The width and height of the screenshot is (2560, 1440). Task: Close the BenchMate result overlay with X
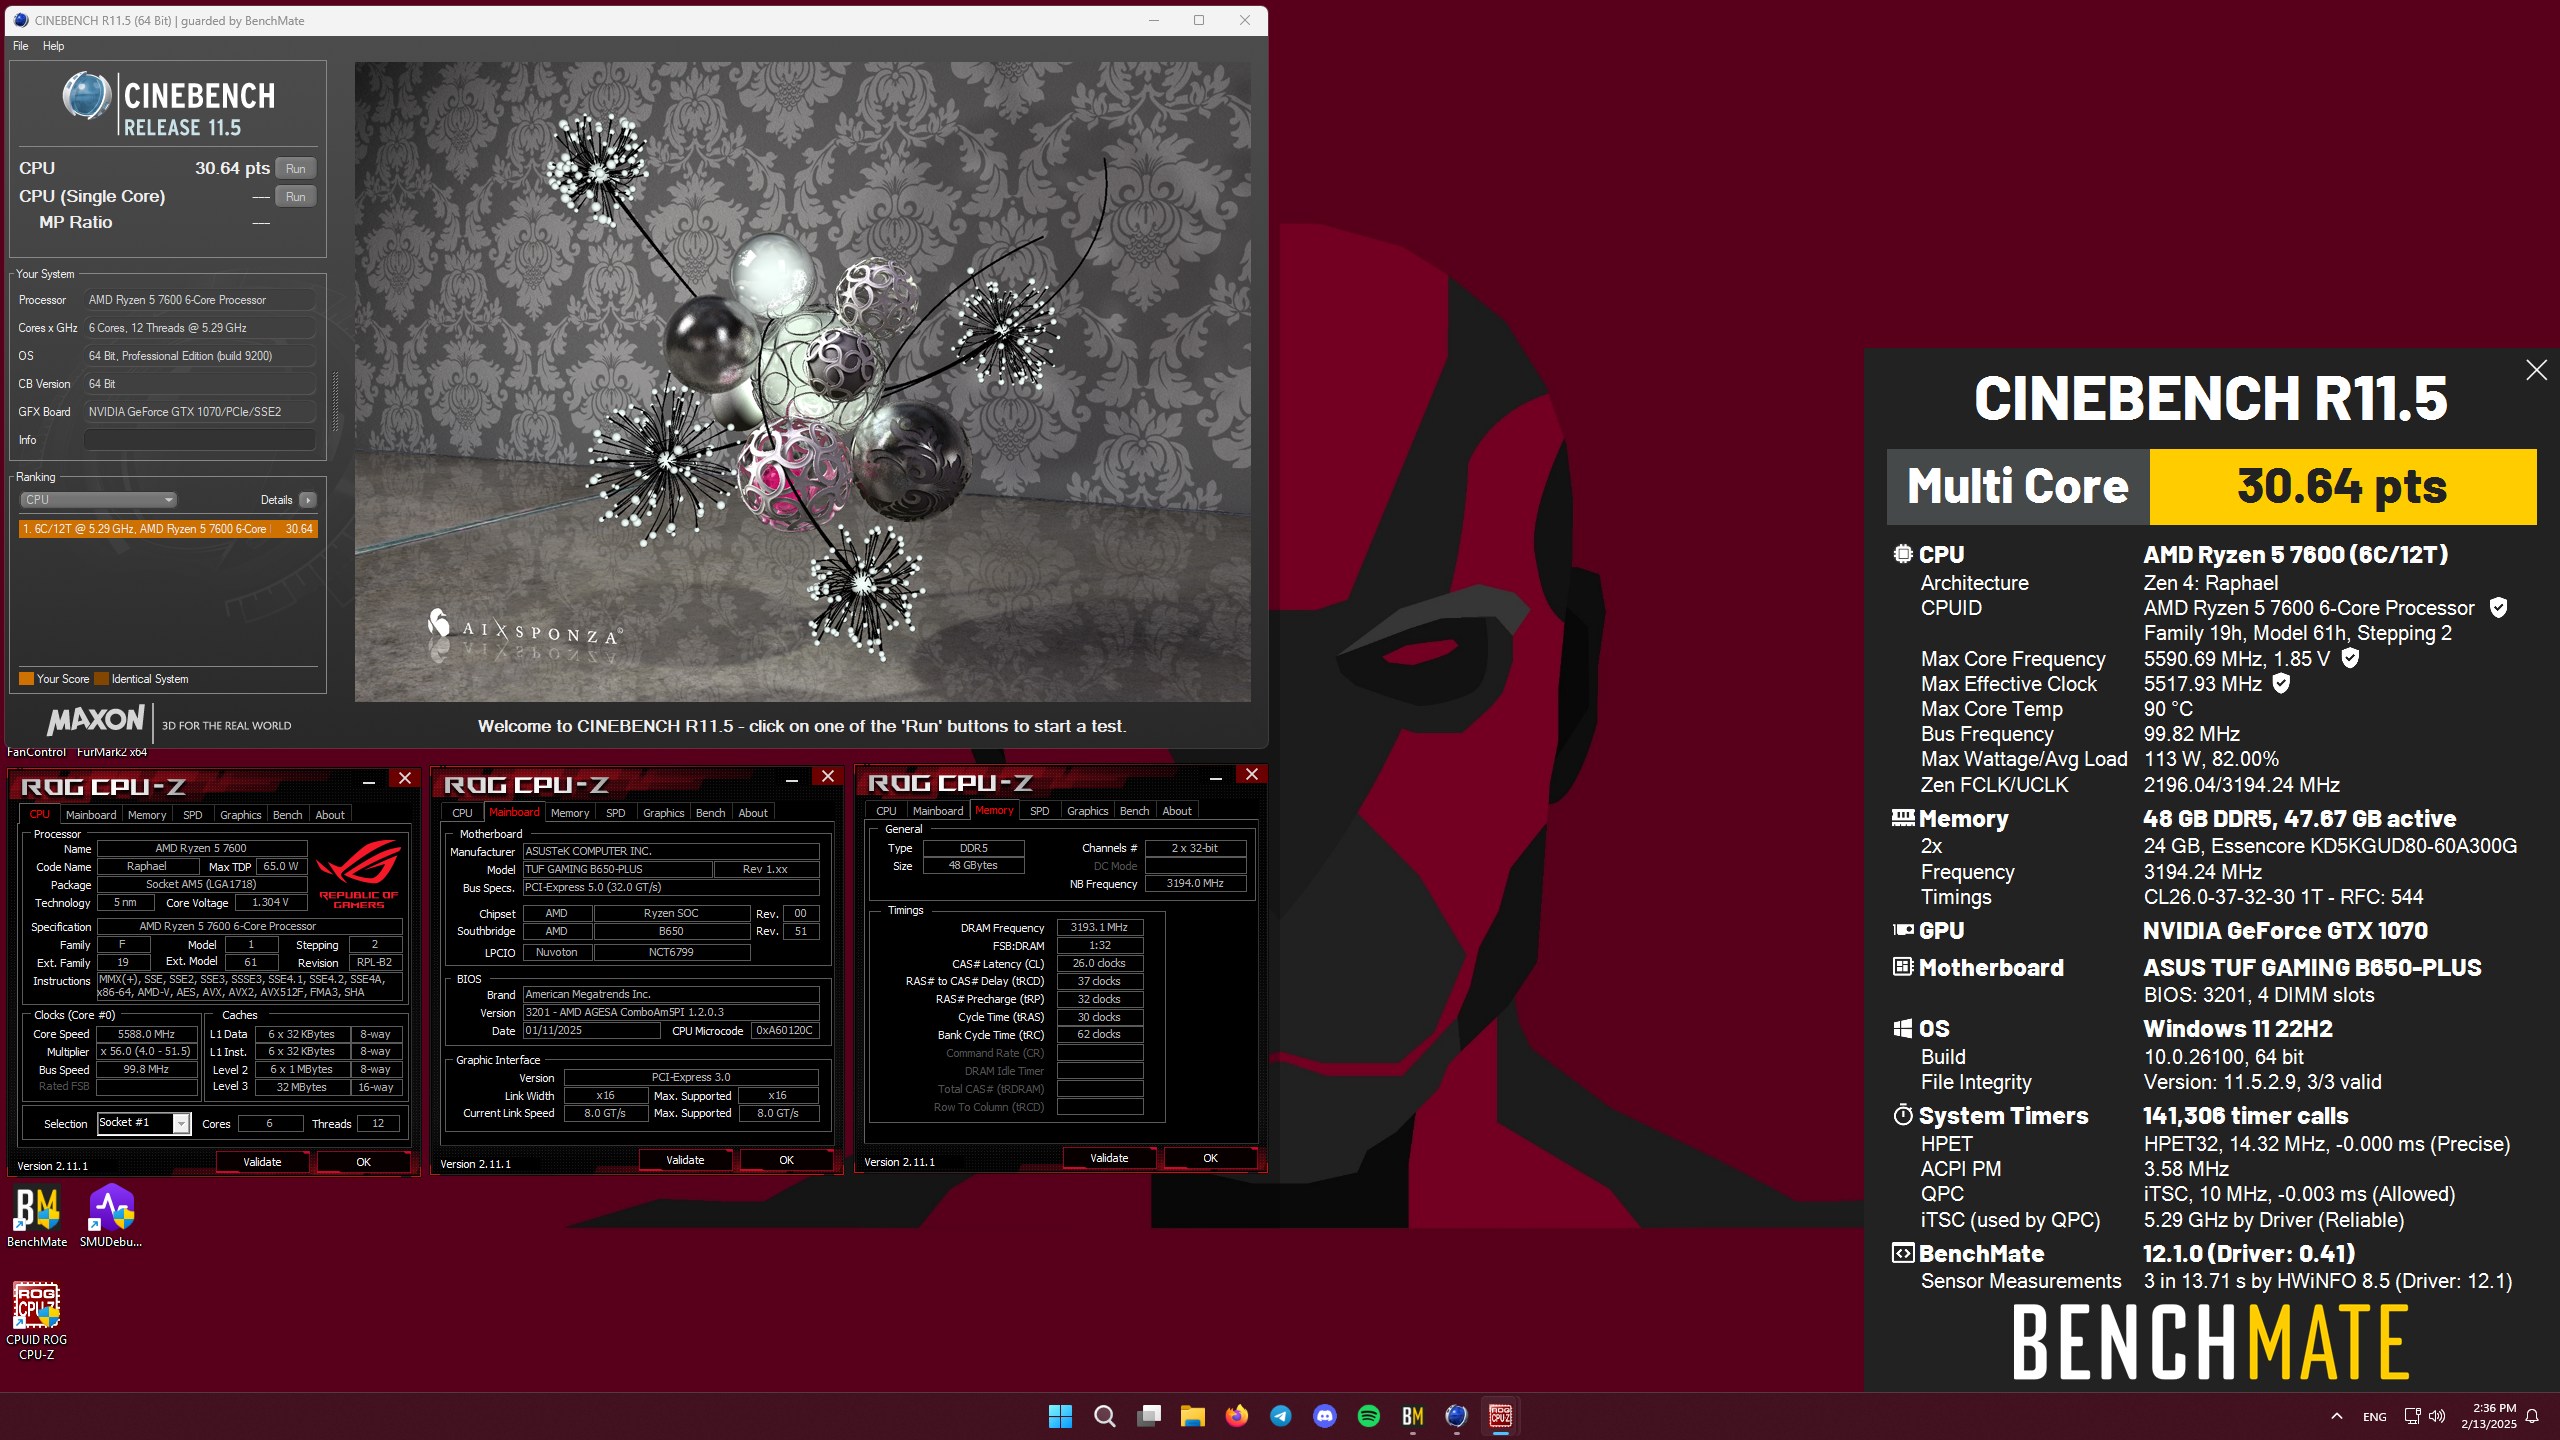pos(2536,370)
